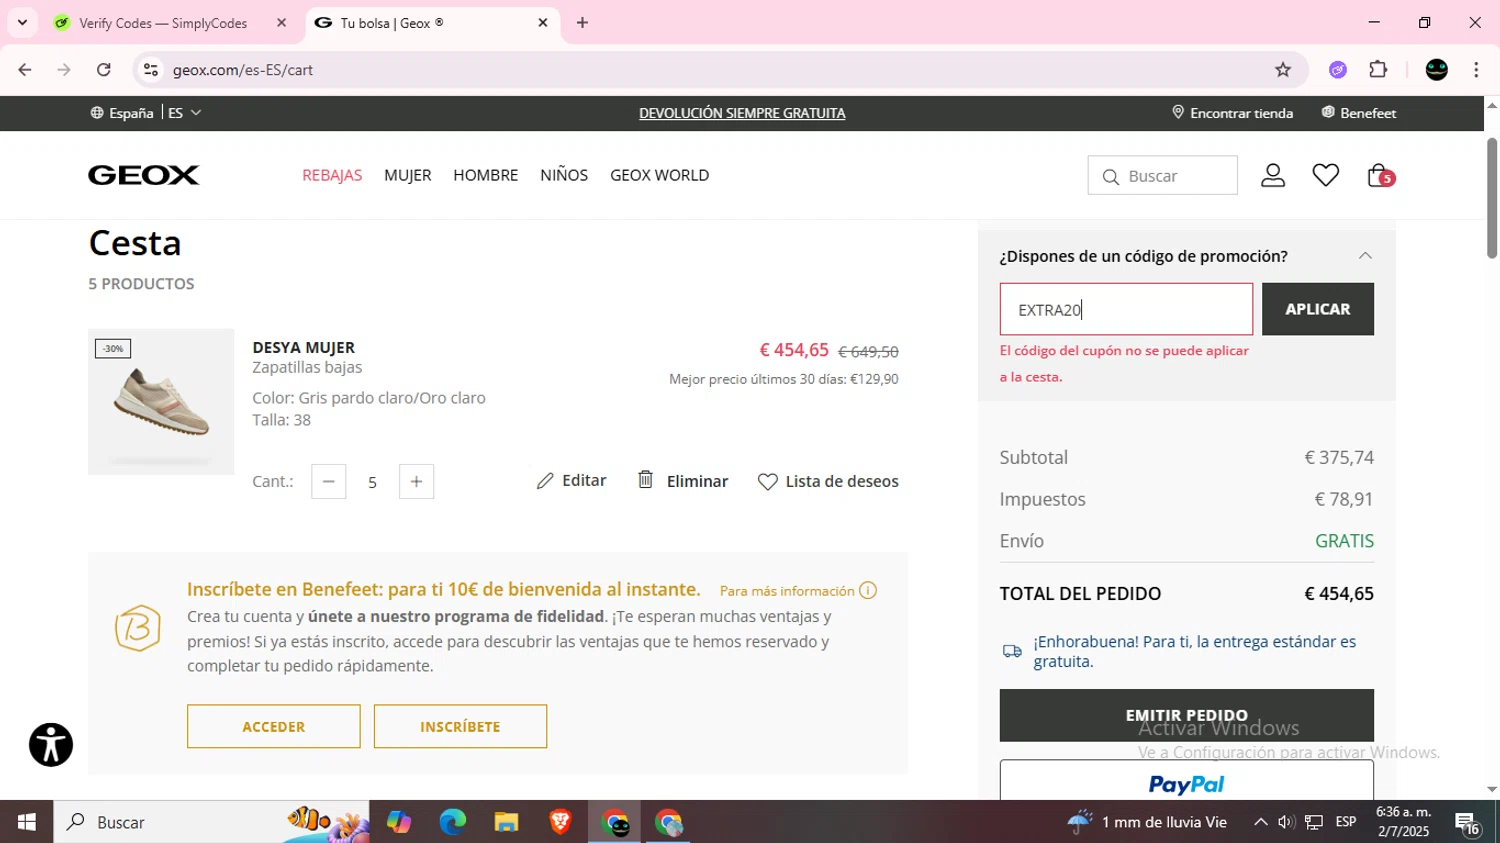The width and height of the screenshot is (1500, 843).
Task: Open the MUJER menu
Action: pos(408,175)
